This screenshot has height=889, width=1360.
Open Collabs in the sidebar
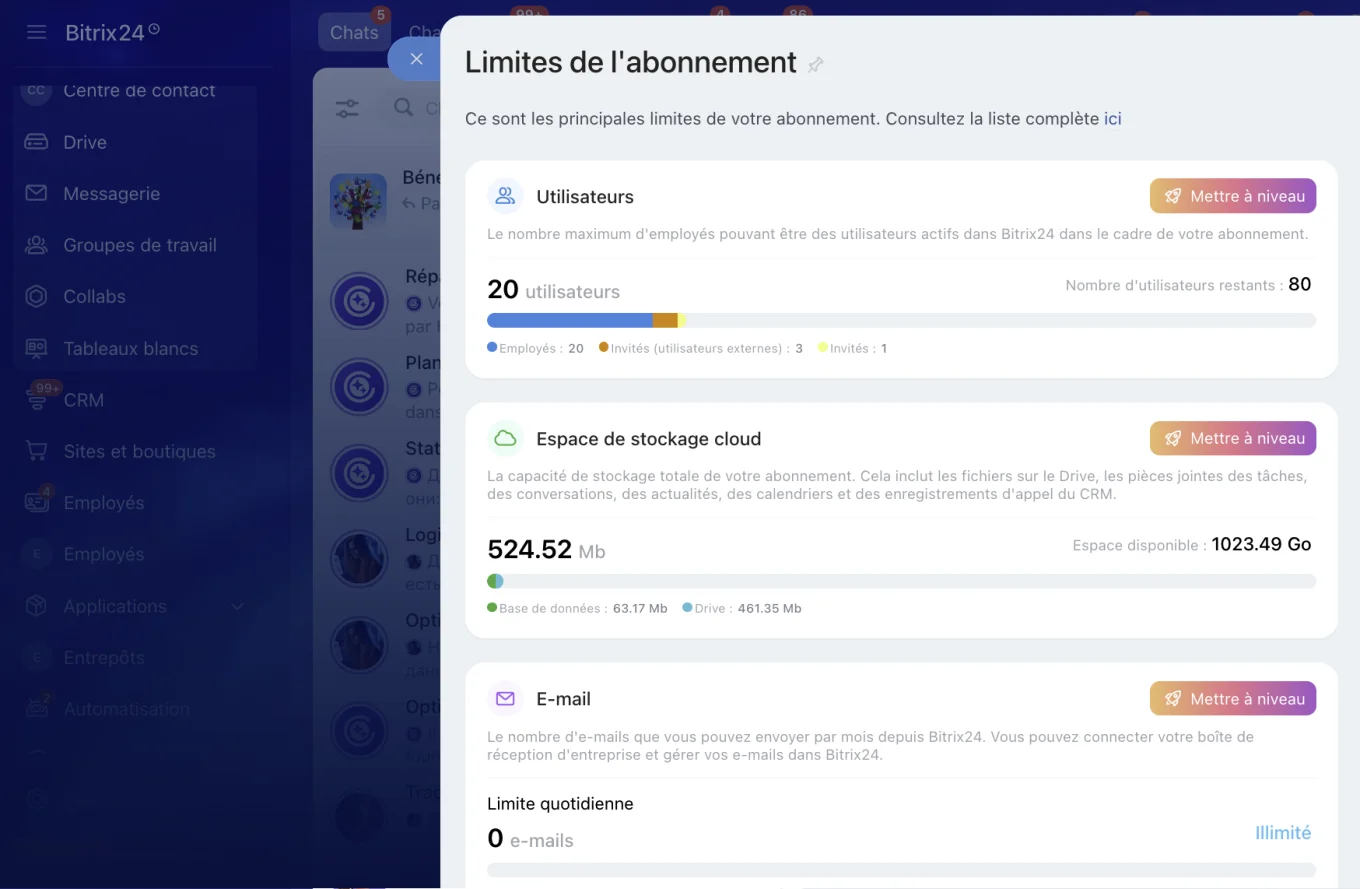tap(94, 297)
